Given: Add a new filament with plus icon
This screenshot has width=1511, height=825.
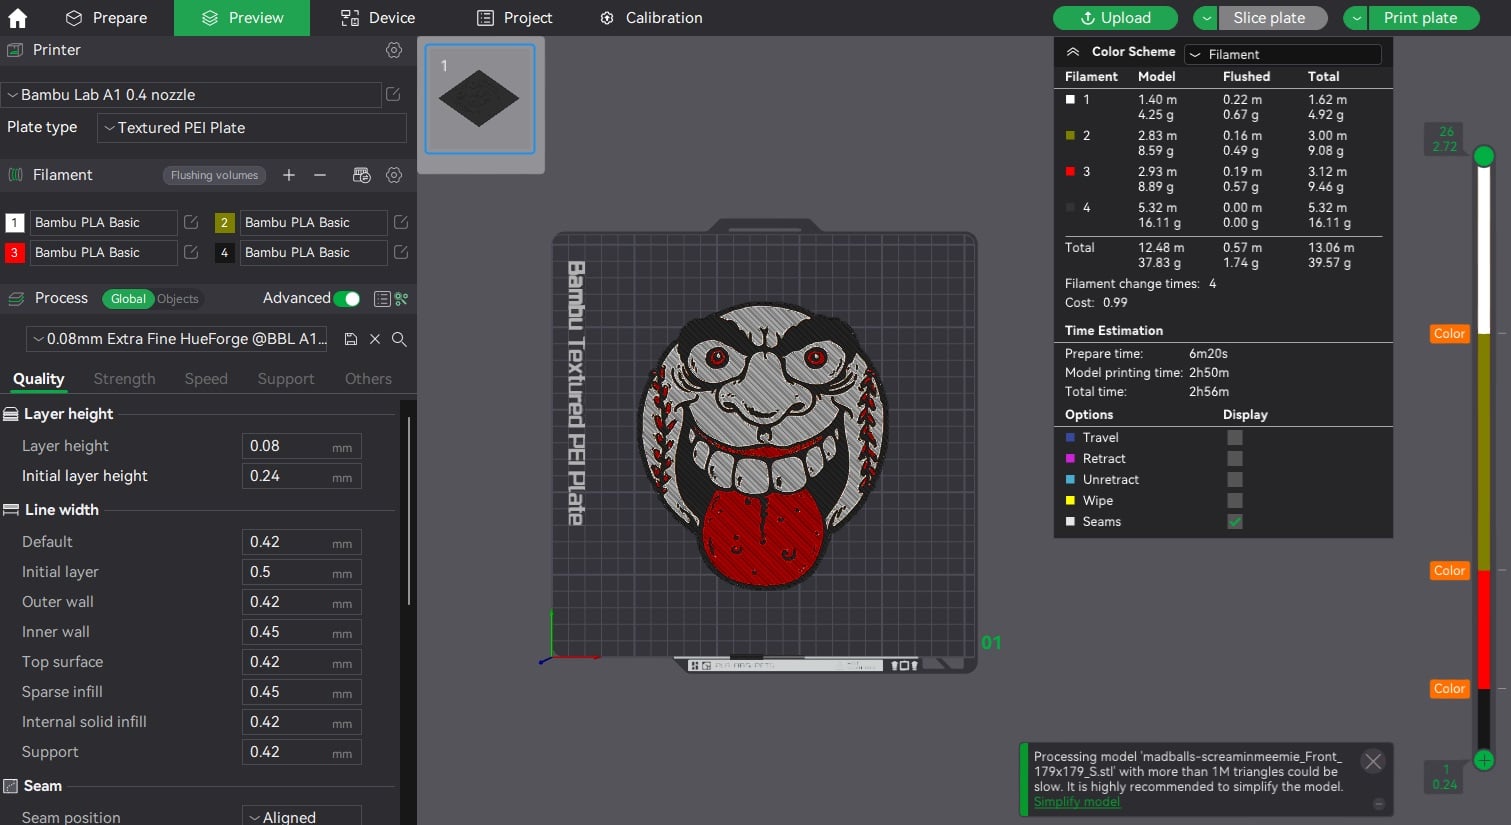Looking at the screenshot, I should (x=289, y=175).
